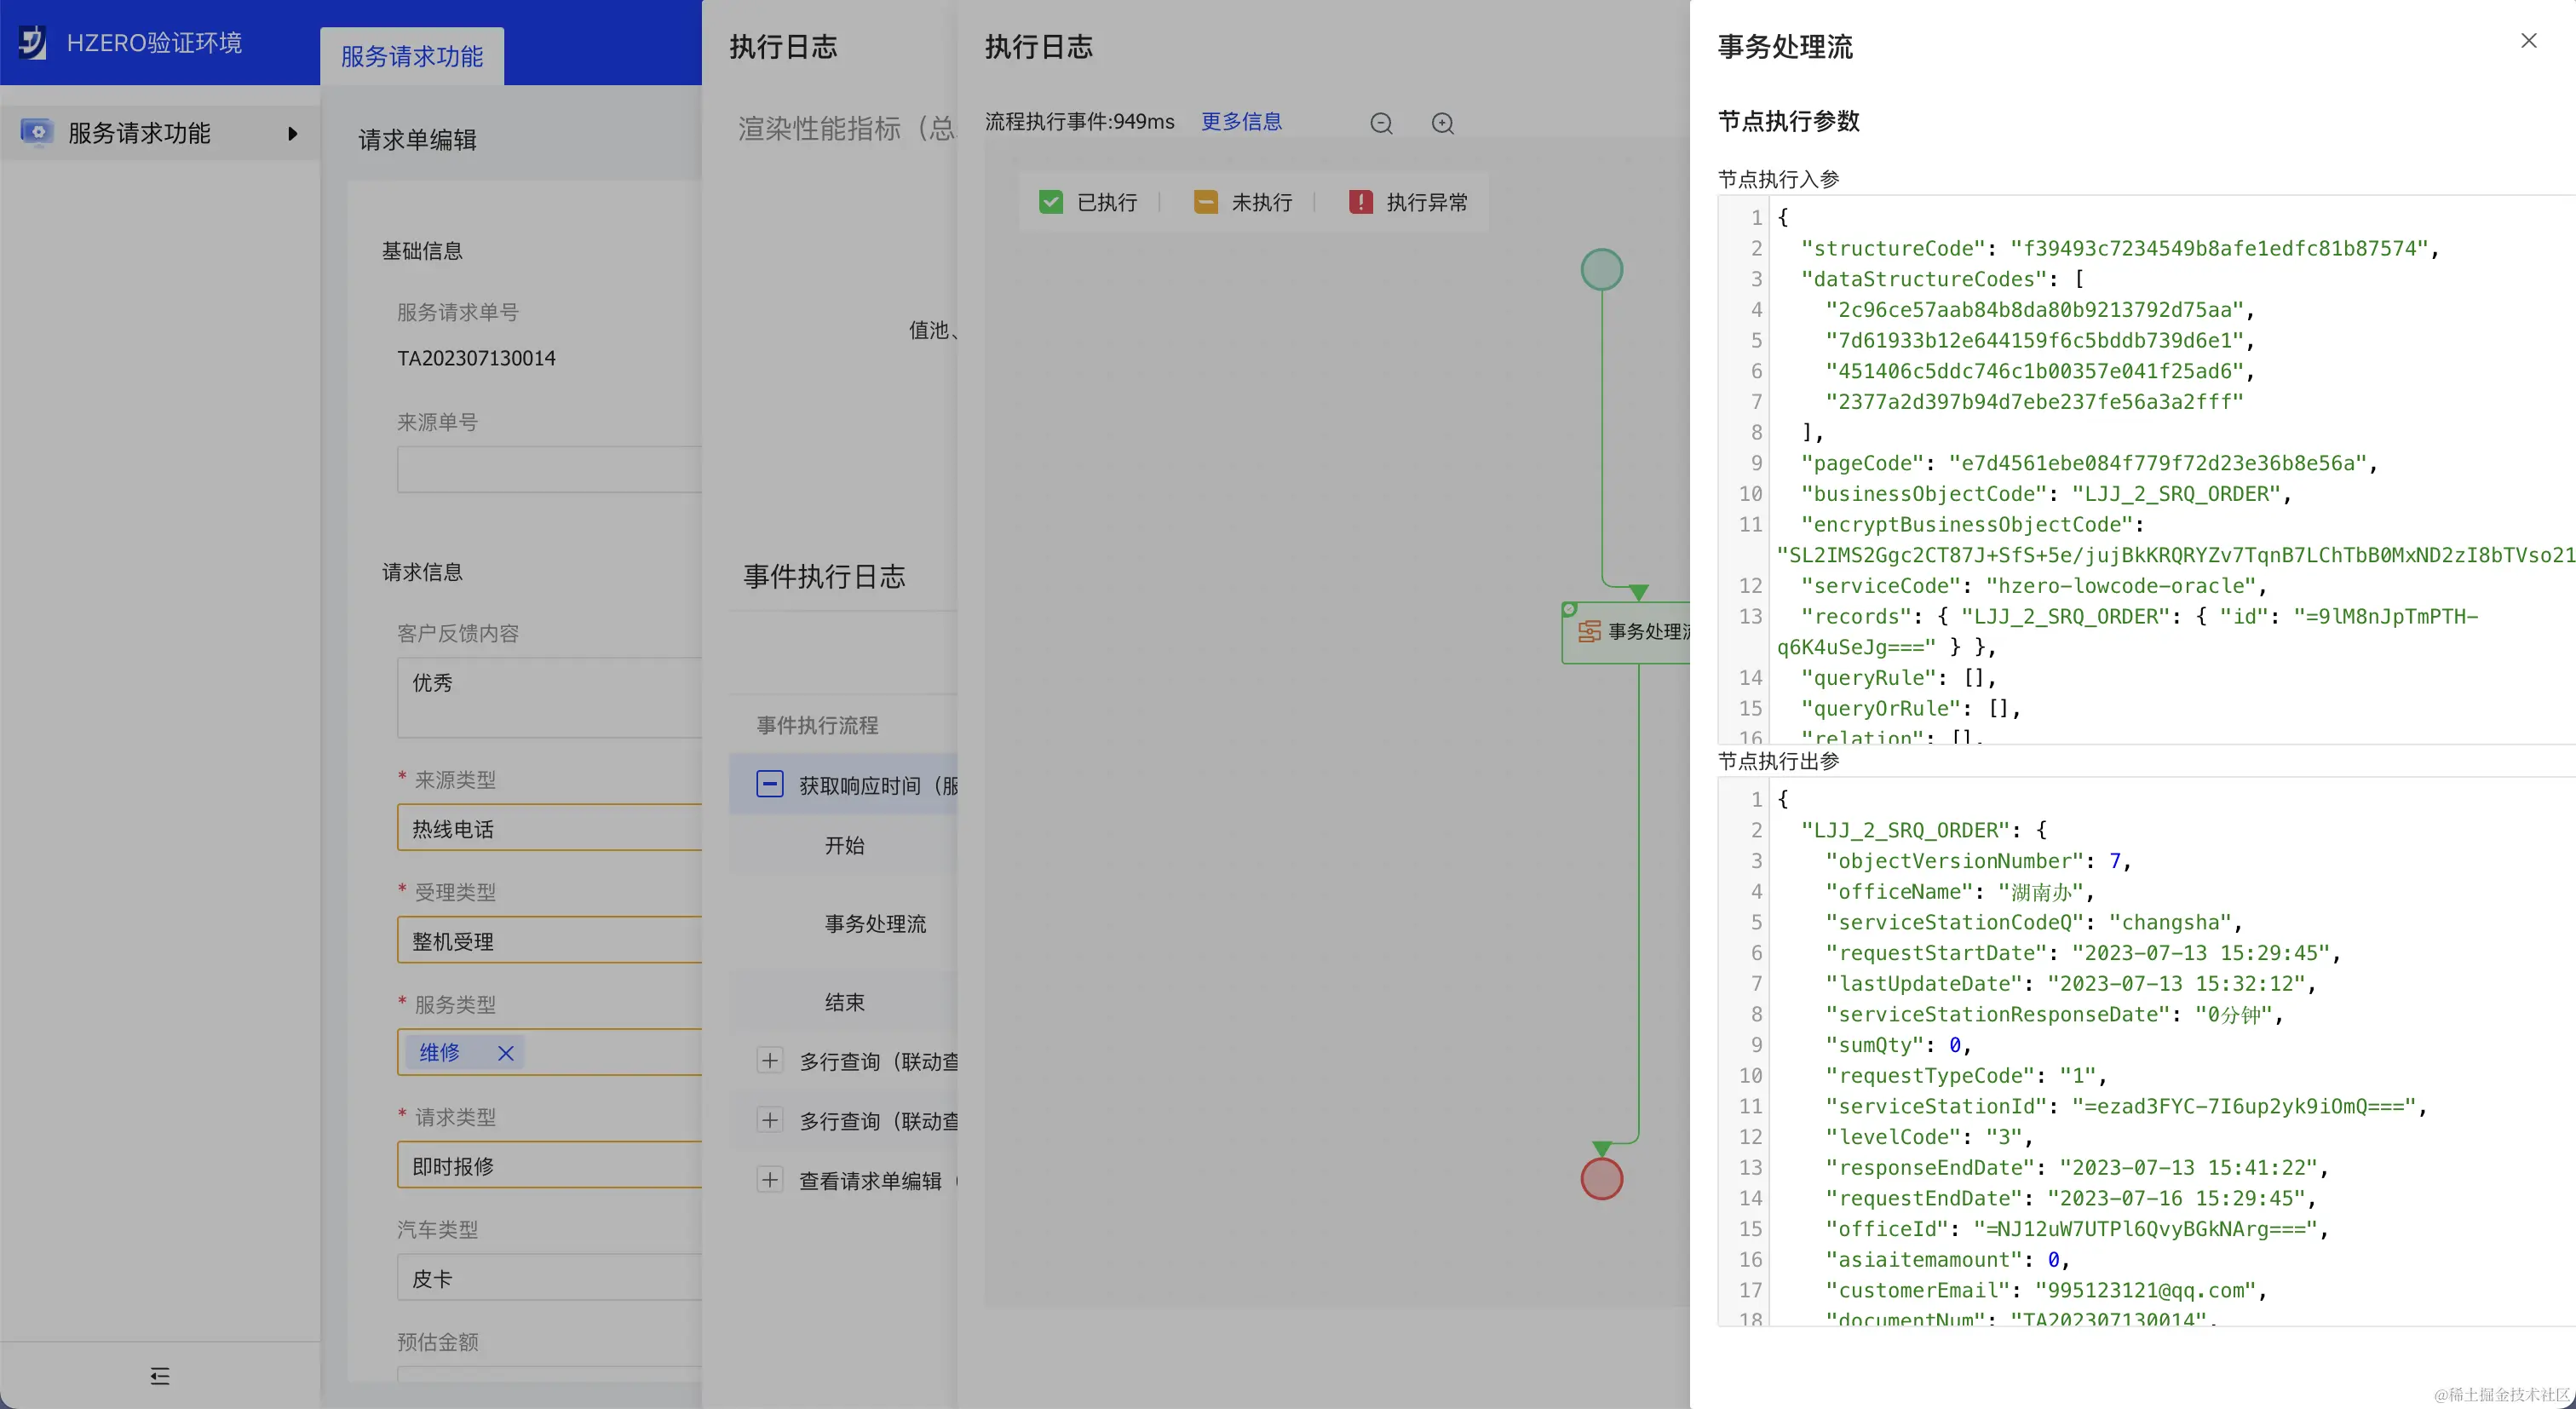Image resolution: width=2576 pixels, height=1409 pixels.
Task: Open the 更多信息 link
Action: 1240,122
